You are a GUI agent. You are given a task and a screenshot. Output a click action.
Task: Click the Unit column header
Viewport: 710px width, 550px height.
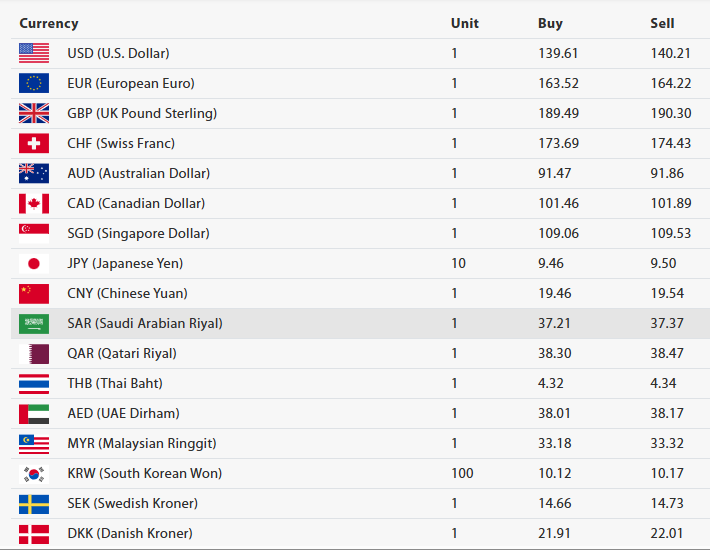pos(465,23)
